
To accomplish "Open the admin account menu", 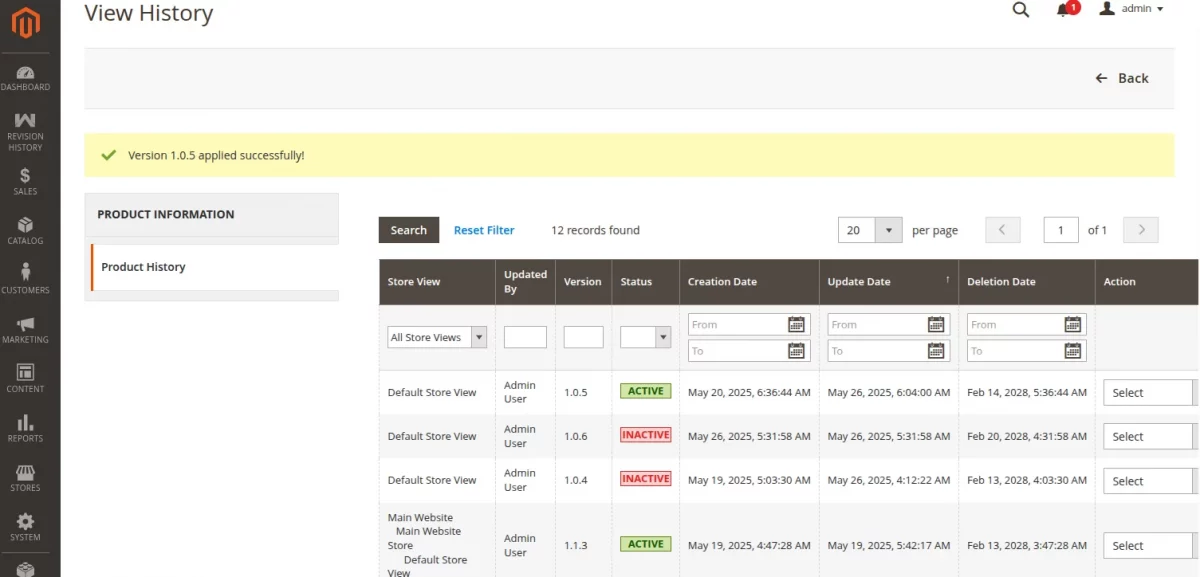I will click(x=1132, y=9).
